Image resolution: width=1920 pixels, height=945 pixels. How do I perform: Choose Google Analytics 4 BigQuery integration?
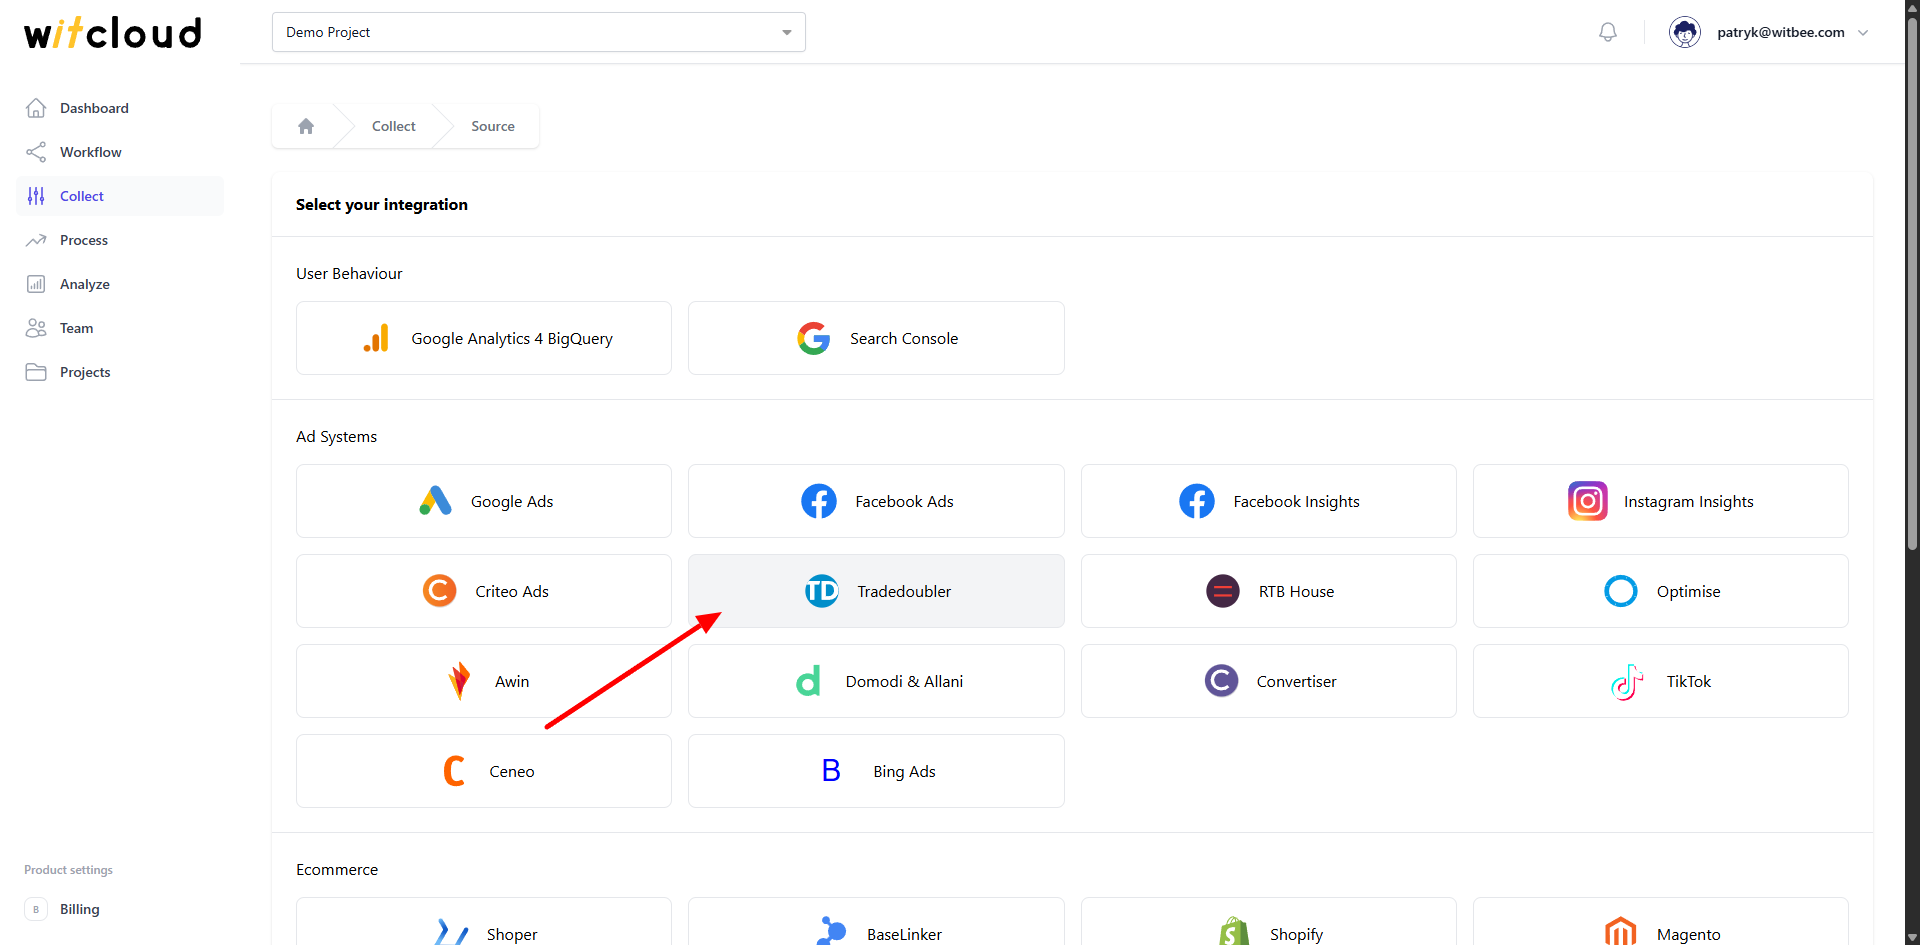[484, 338]
